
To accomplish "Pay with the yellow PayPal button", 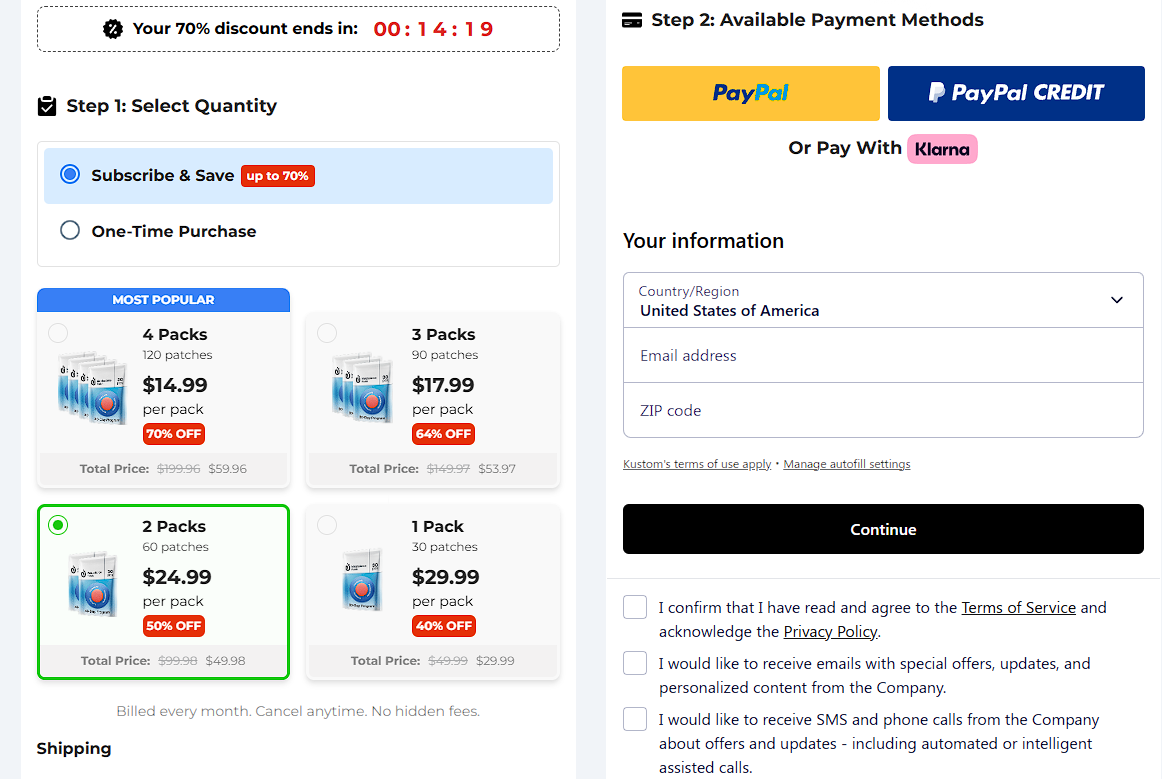I will (750, 93).
